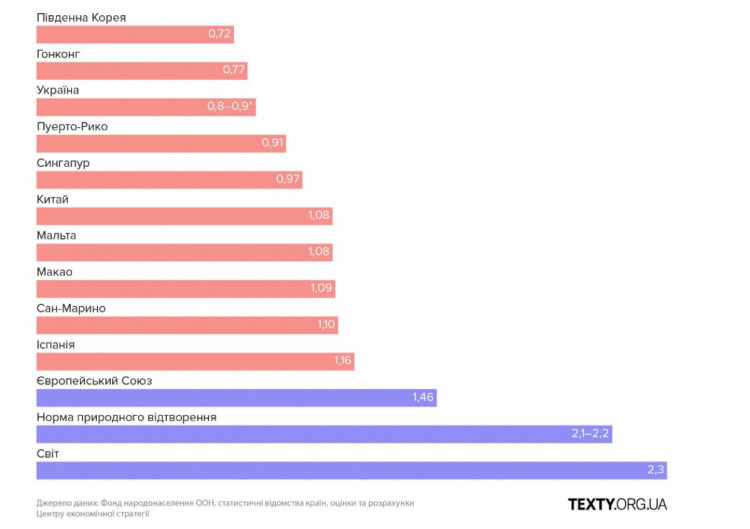Select the Іспанія bar showing 1,16
750x529 pixels.
point(195,362)
